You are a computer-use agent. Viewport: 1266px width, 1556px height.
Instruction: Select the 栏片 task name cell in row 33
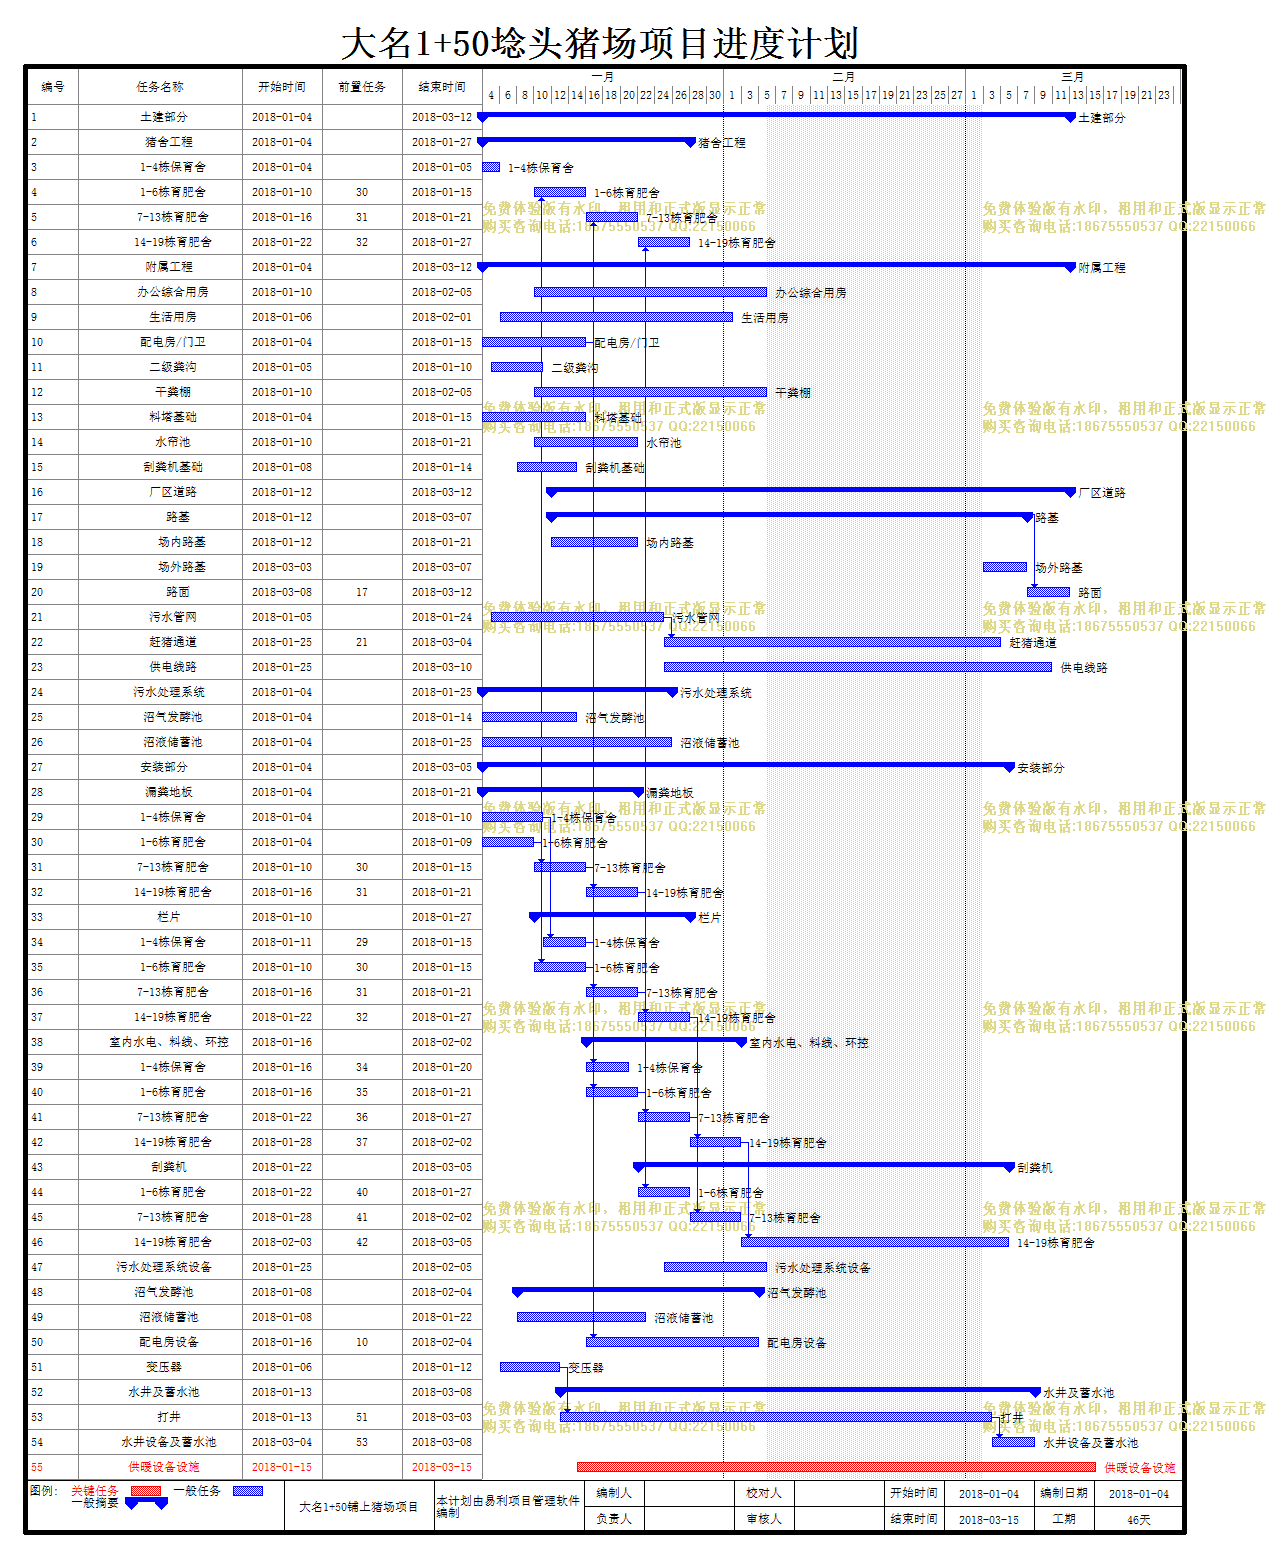point(160,917)
